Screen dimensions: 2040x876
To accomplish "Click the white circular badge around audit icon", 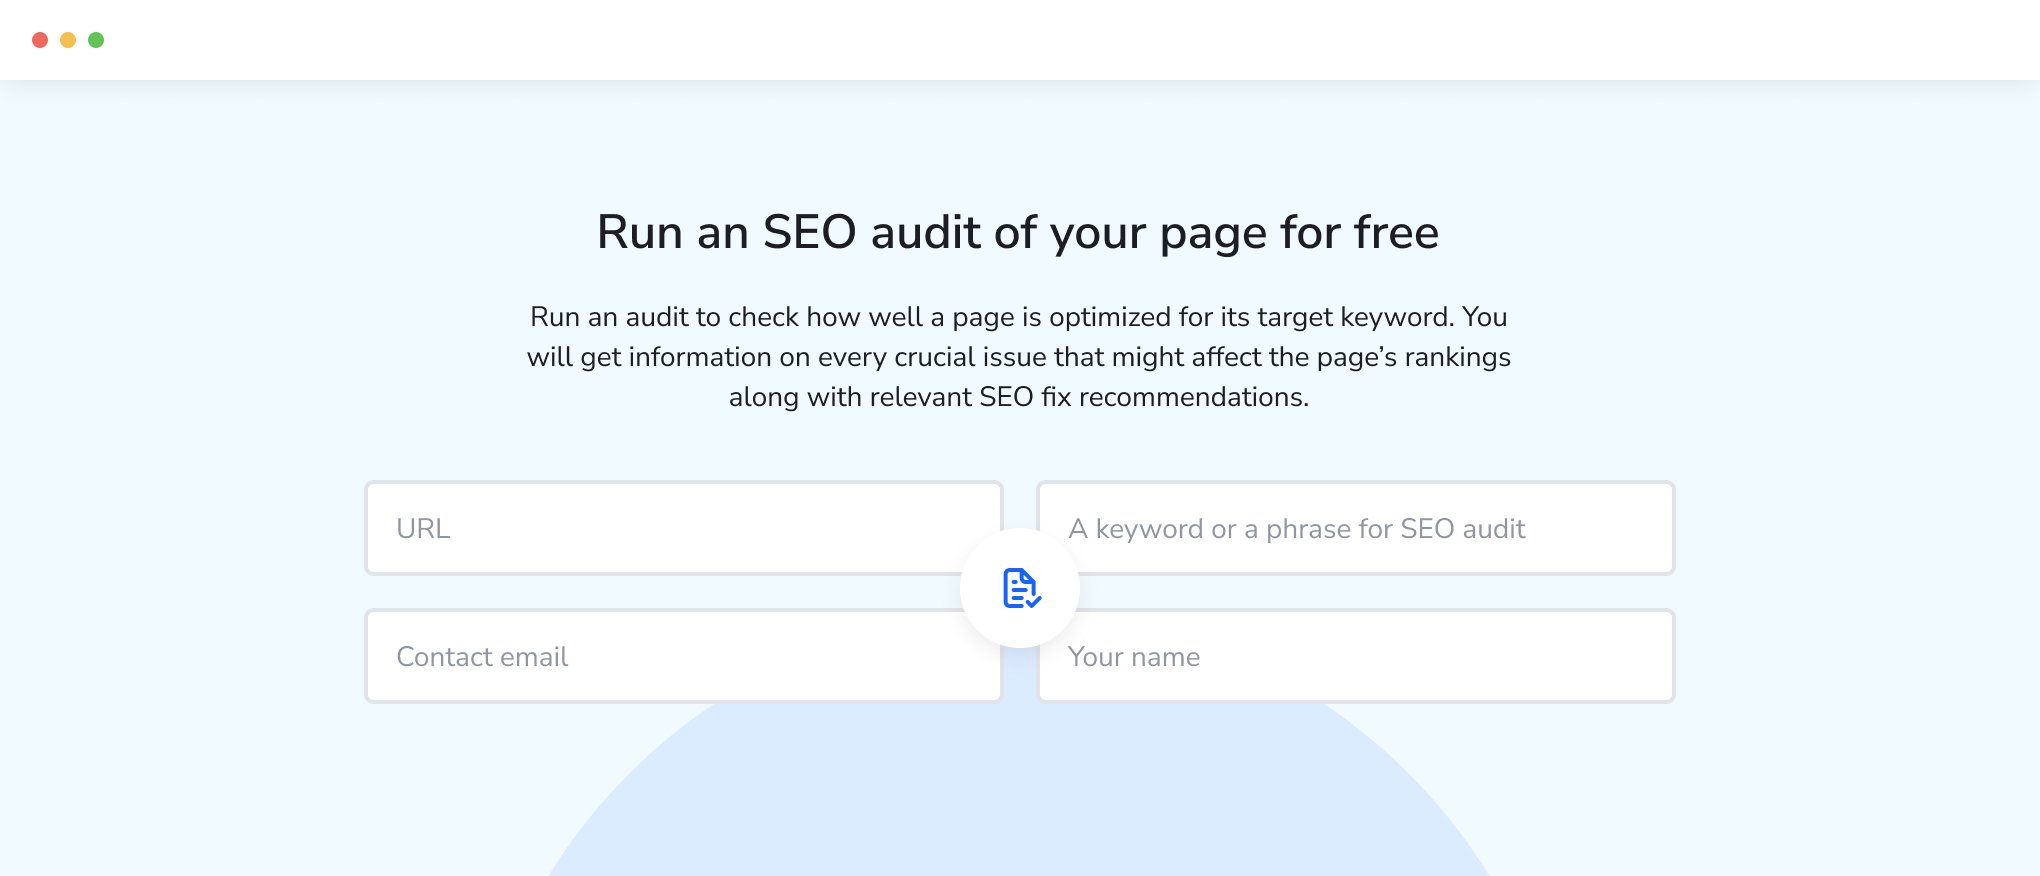I will pos(1020,588).
